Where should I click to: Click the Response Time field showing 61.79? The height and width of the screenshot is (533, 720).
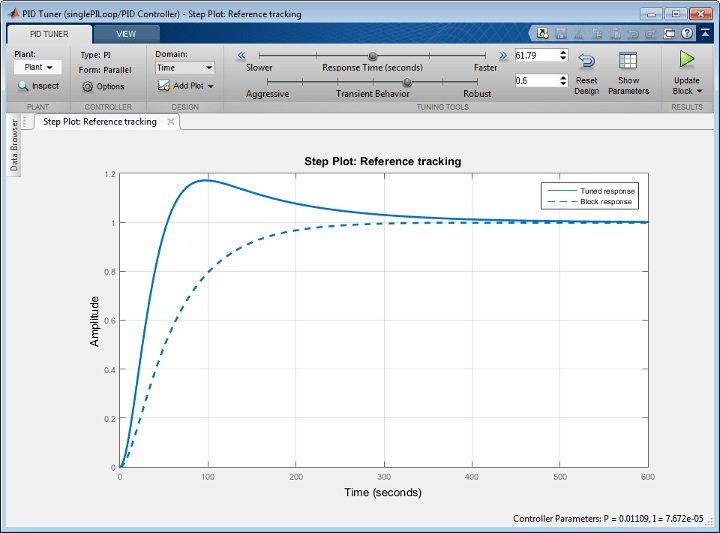[x=537, y=56]
